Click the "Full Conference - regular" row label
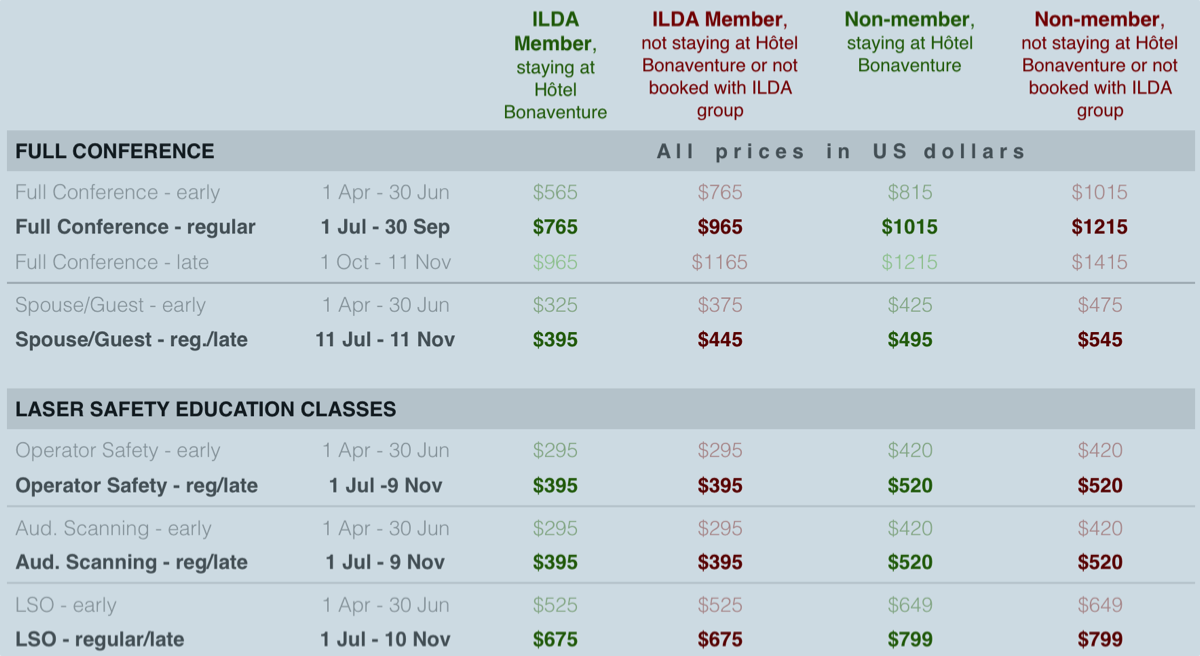The height and width of the screenshot is (656, 1200). click(135, 227)
